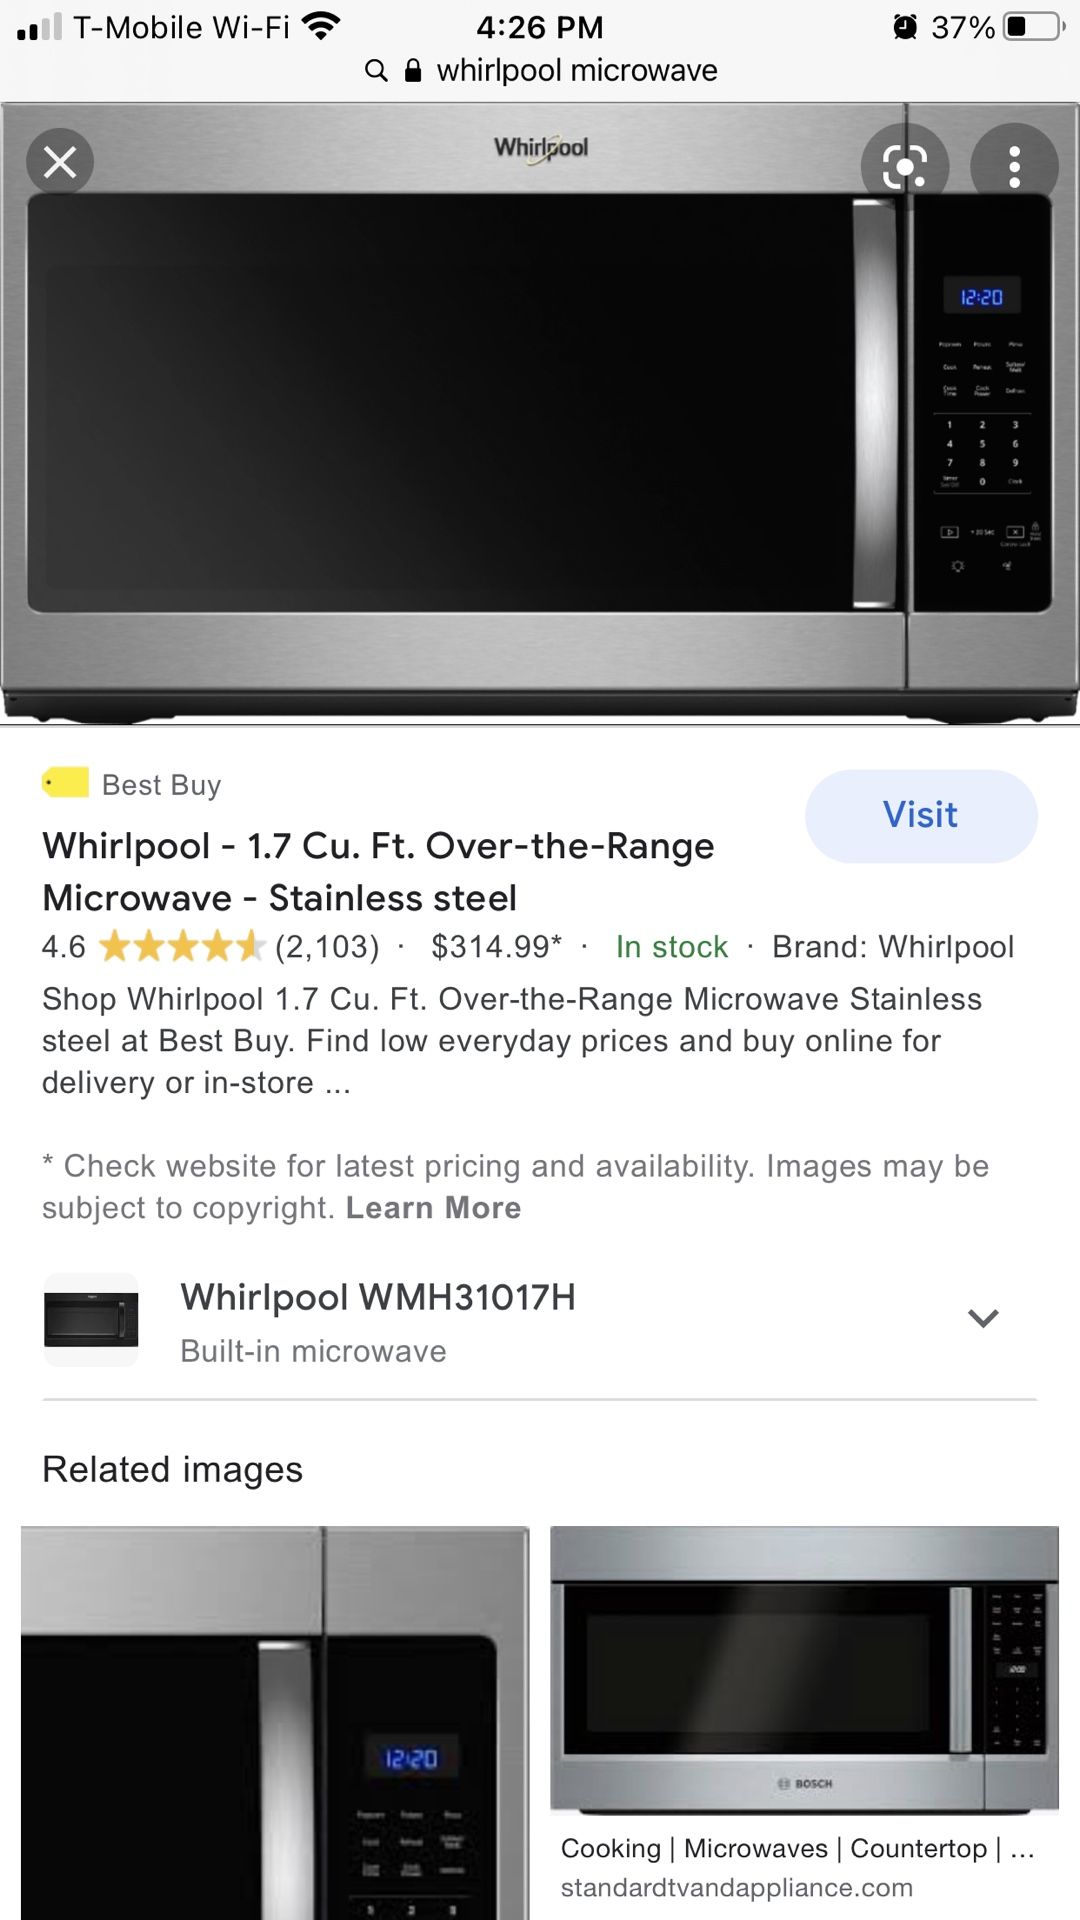Tap the search magnifier icon in address bar
1080x1920 pixels.
click(376, 71)
